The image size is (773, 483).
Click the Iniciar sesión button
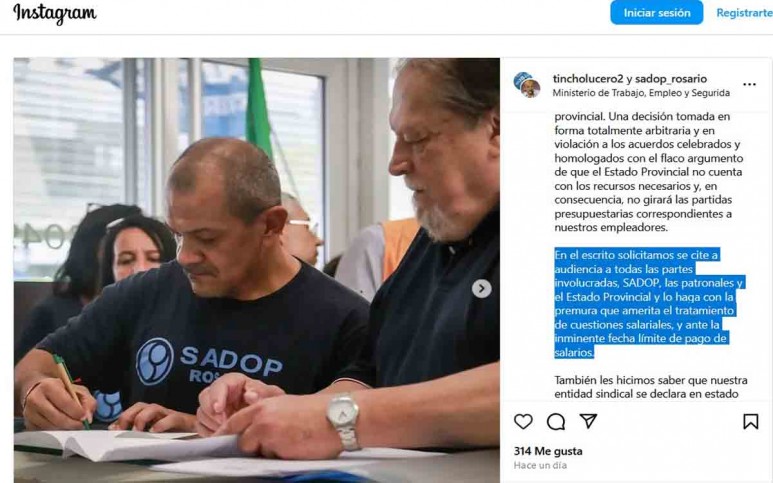tap(657, 13)
